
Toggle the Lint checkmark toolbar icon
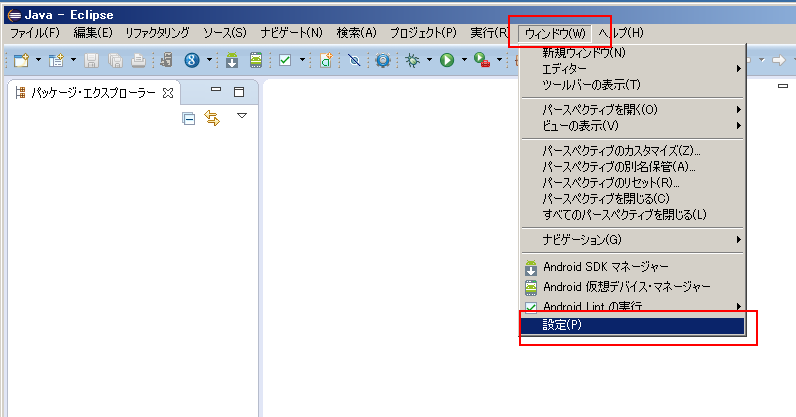(x=285, y=60)
